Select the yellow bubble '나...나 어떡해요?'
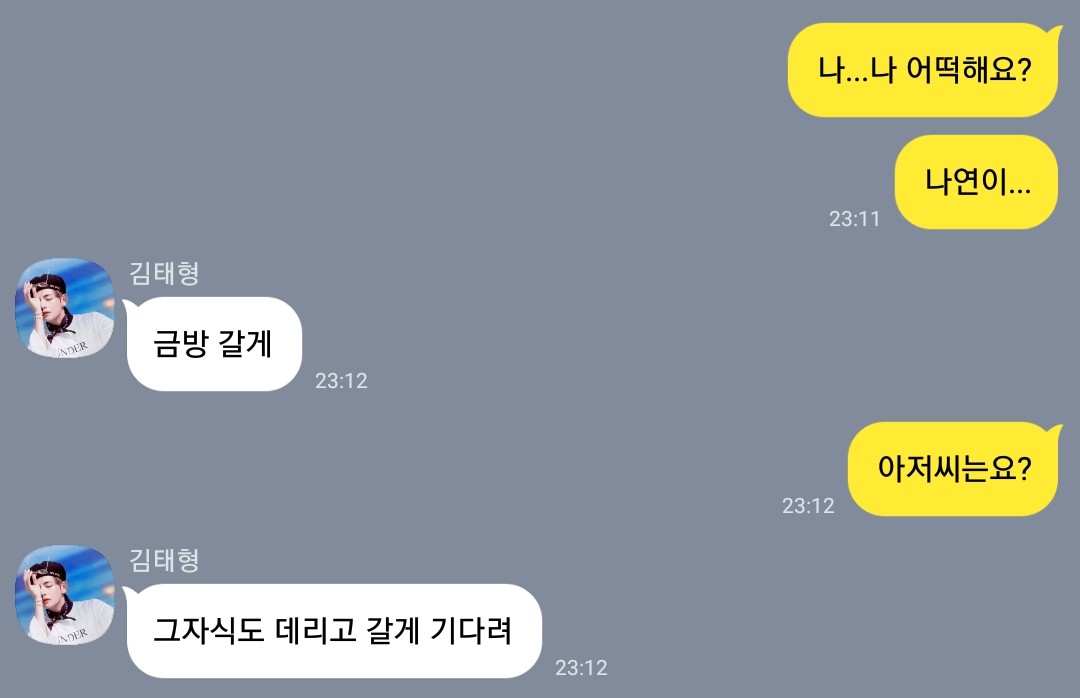The height and width of the screenshot is (698, 1080). tap(923, 70)
